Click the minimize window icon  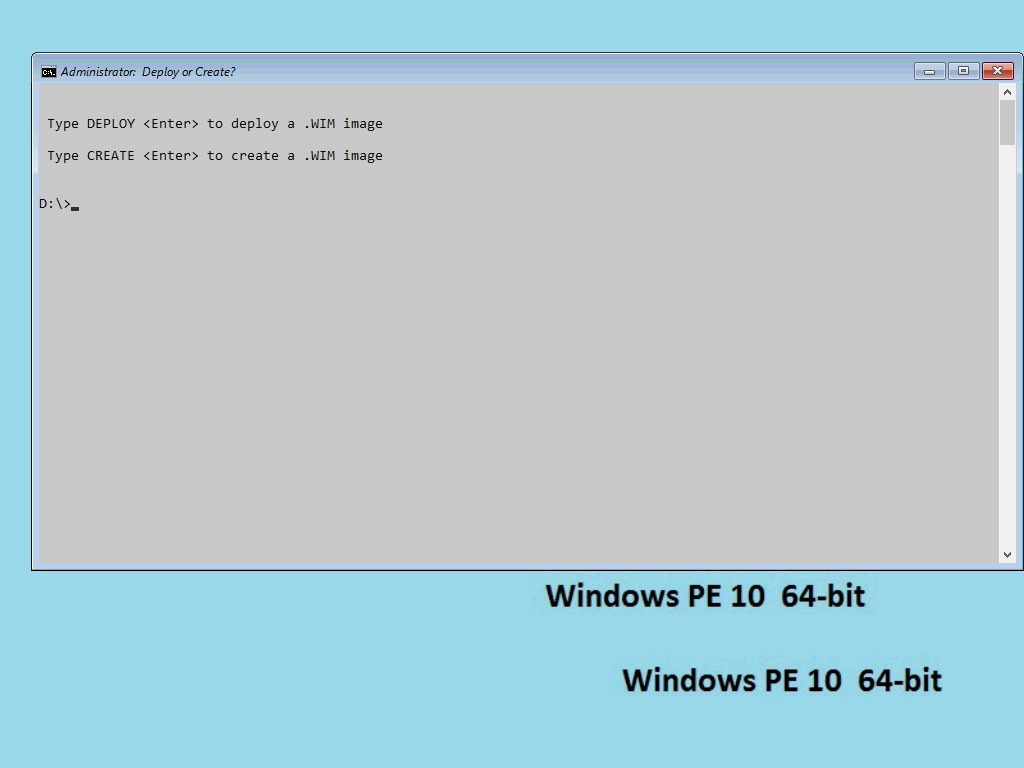click(x=928, y=71)
